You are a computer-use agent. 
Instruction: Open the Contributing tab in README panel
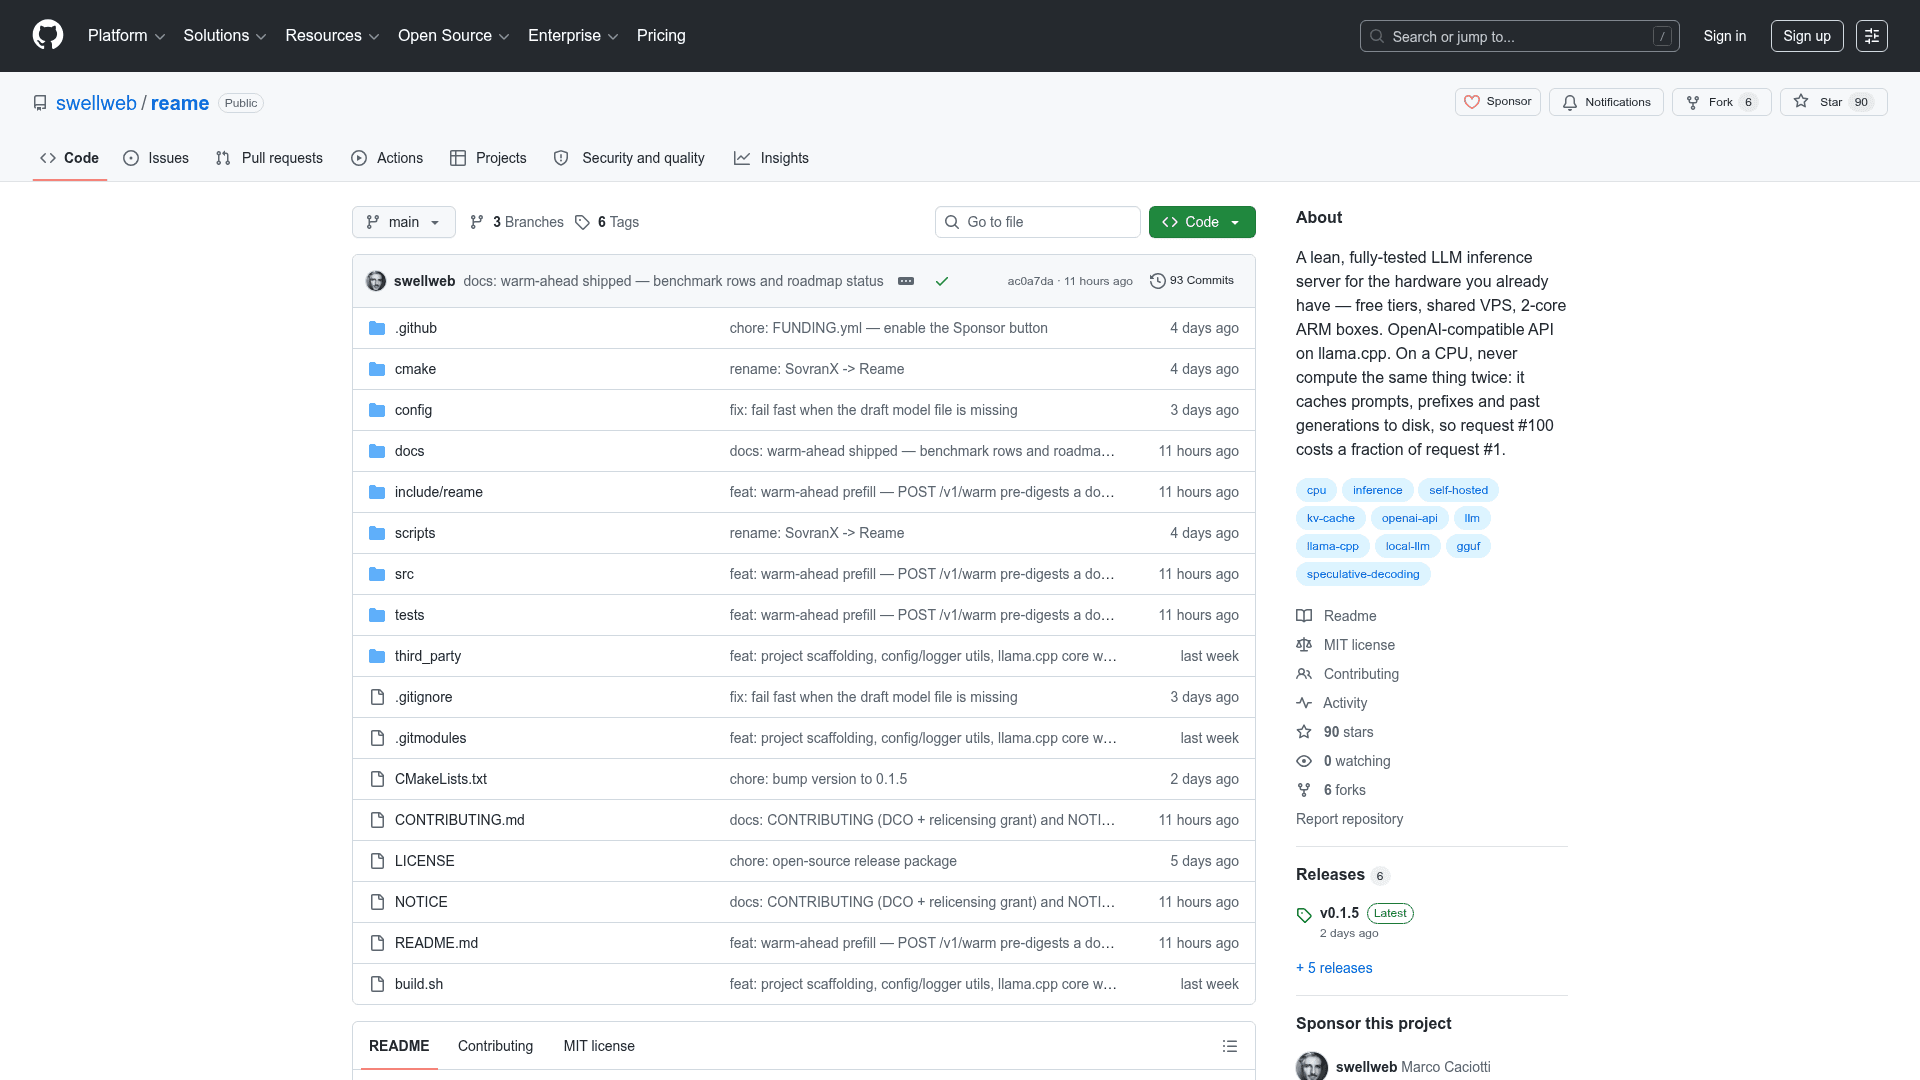(x=495, y=1046)
